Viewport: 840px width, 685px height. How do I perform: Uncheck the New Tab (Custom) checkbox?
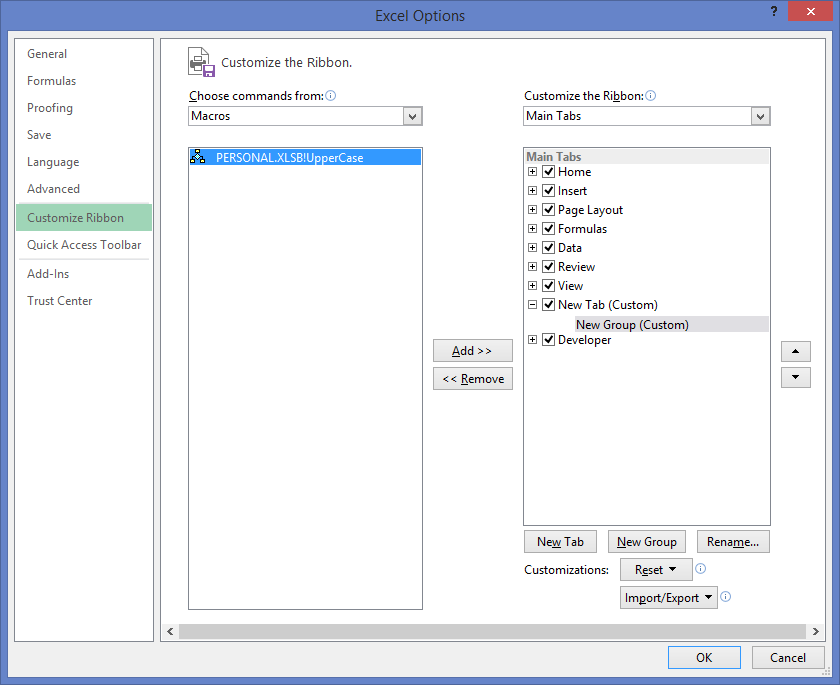(548, 305)
